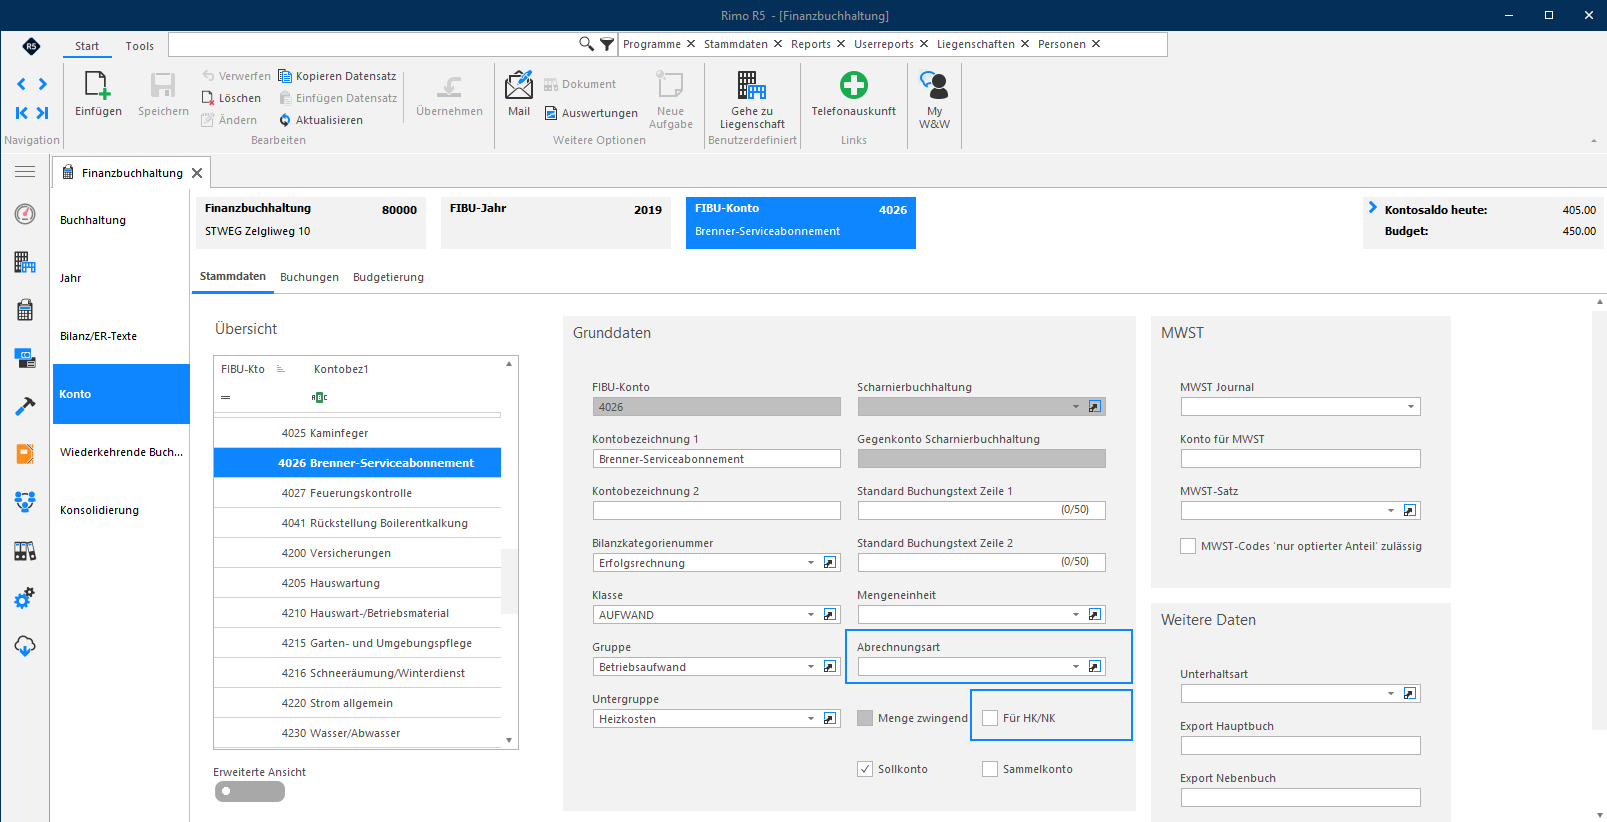
Task: Expand the Bilanzkategorienummer dropdown
Action: pyautogui.click(x=811, y=563)
